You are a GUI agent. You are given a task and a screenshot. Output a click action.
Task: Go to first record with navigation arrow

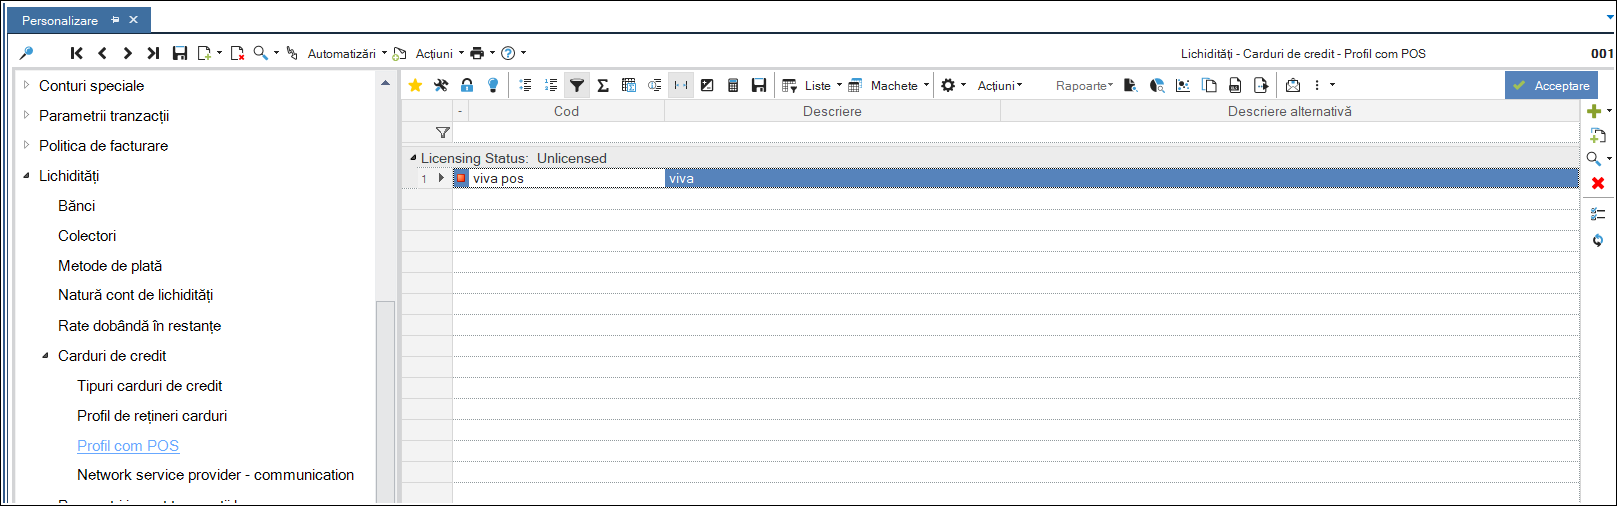[x=76, y=53]
